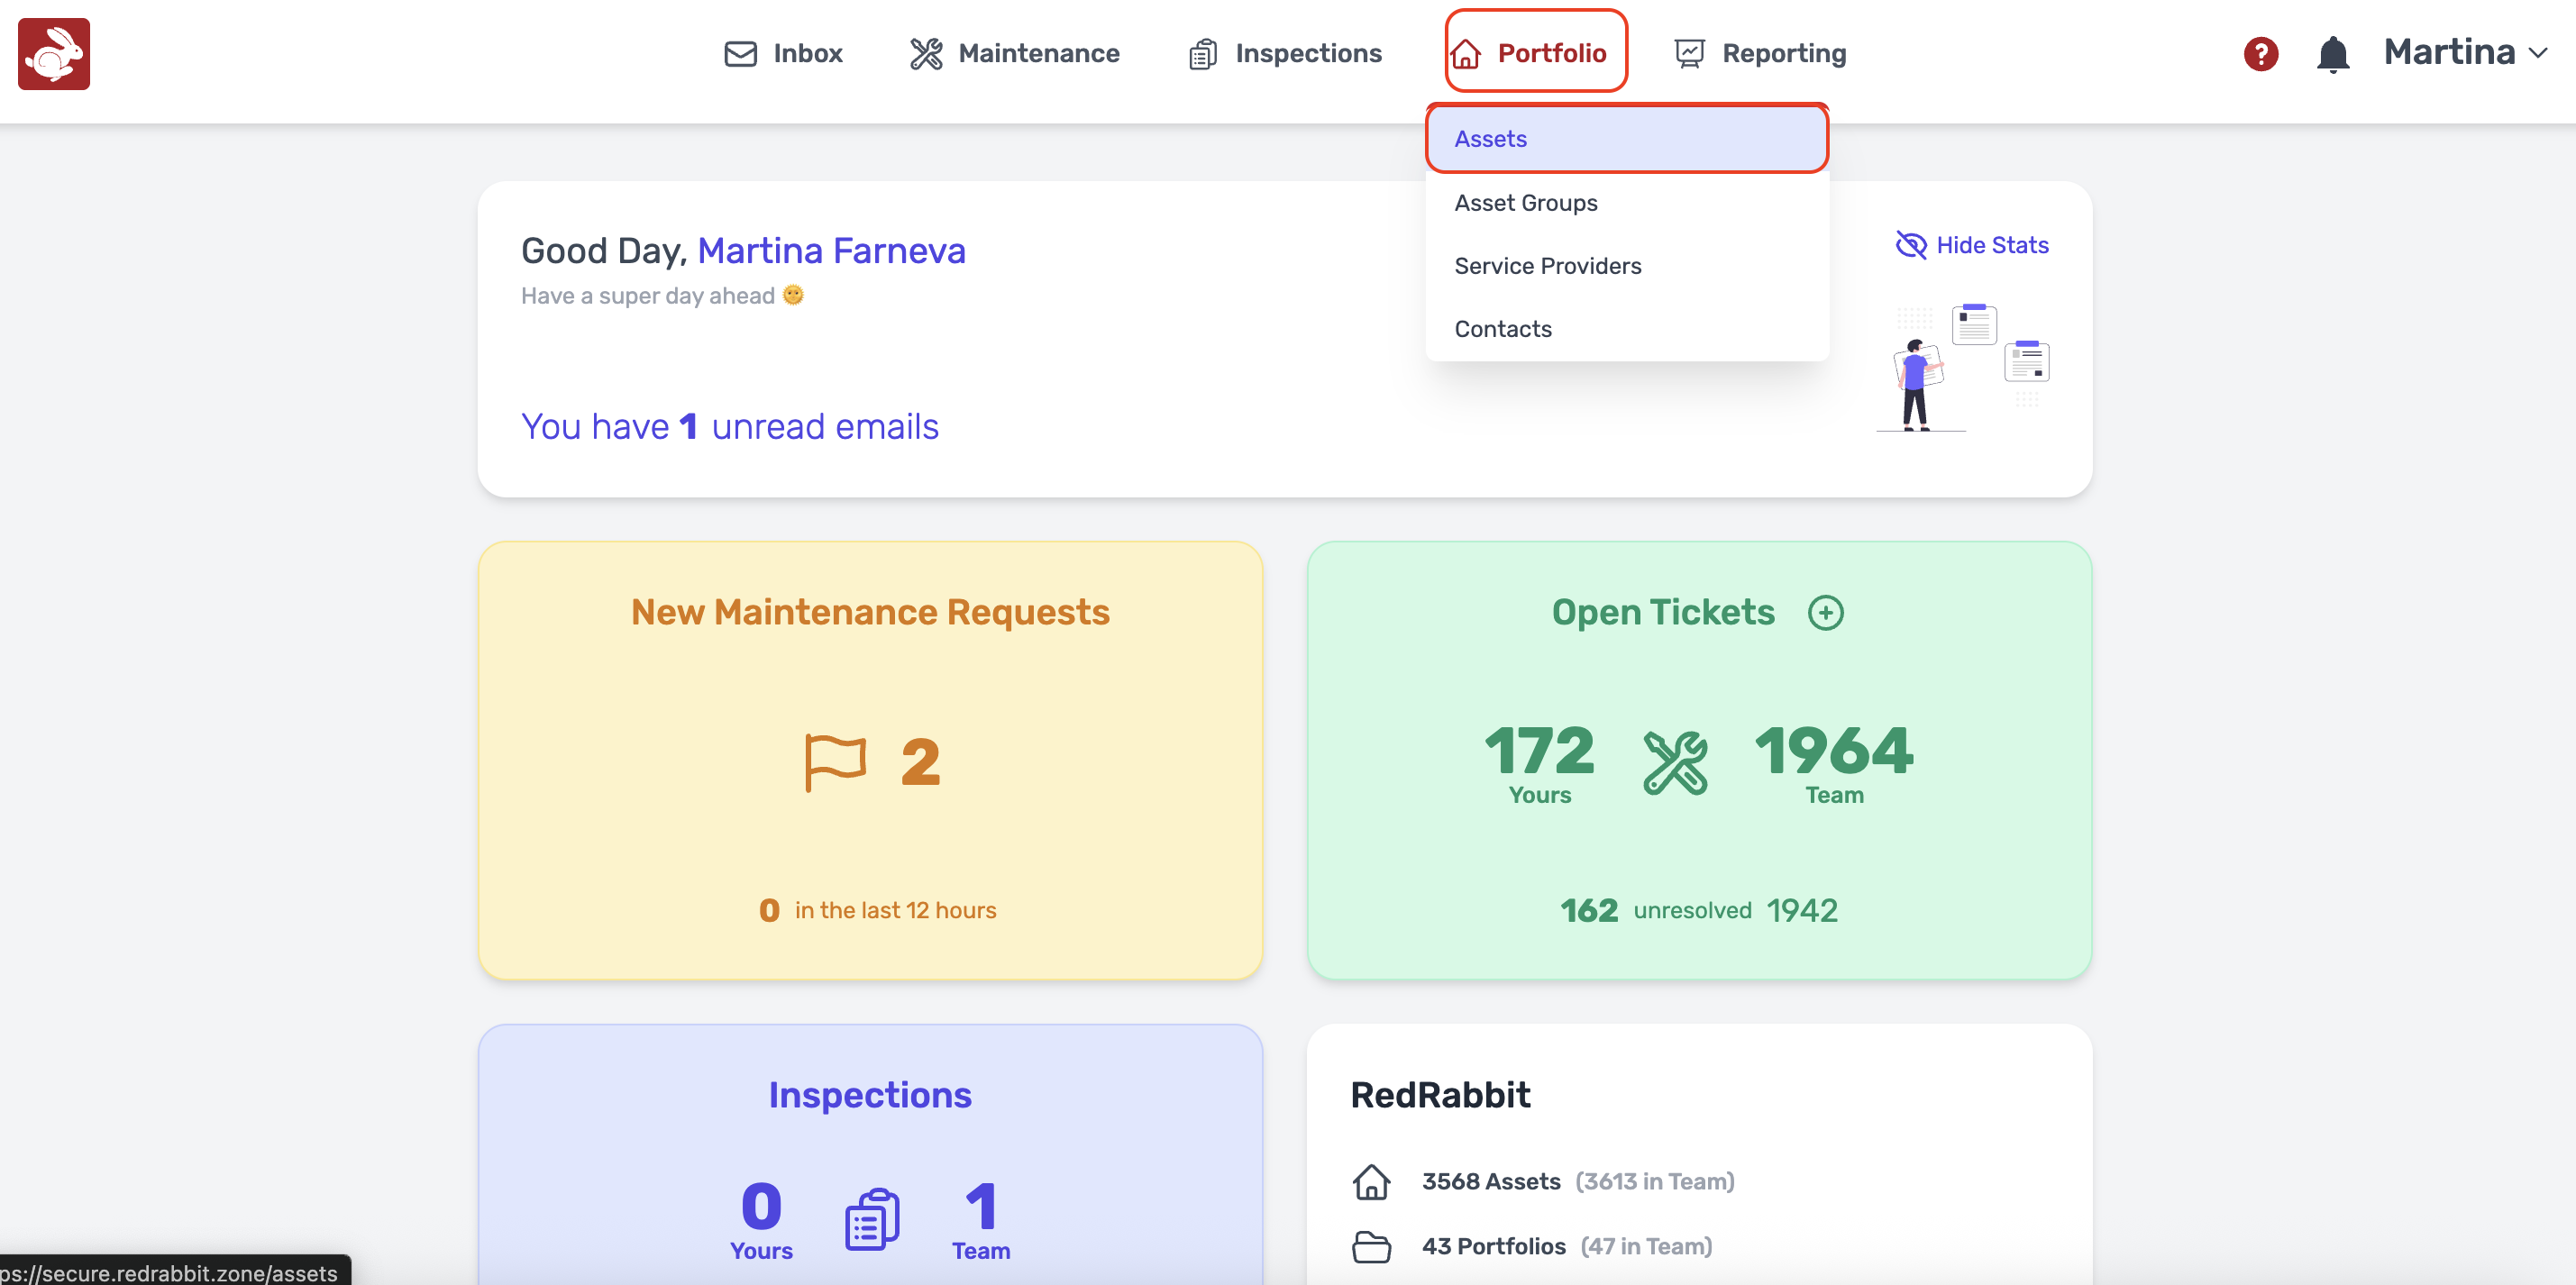Open the red help question mark icon
2576x1285 pixels.
pyautogui.click(x=2260, y=54)
